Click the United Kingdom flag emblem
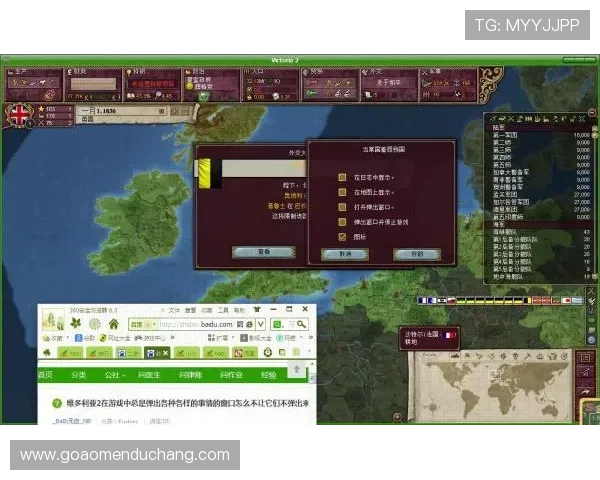 [19, 114]
